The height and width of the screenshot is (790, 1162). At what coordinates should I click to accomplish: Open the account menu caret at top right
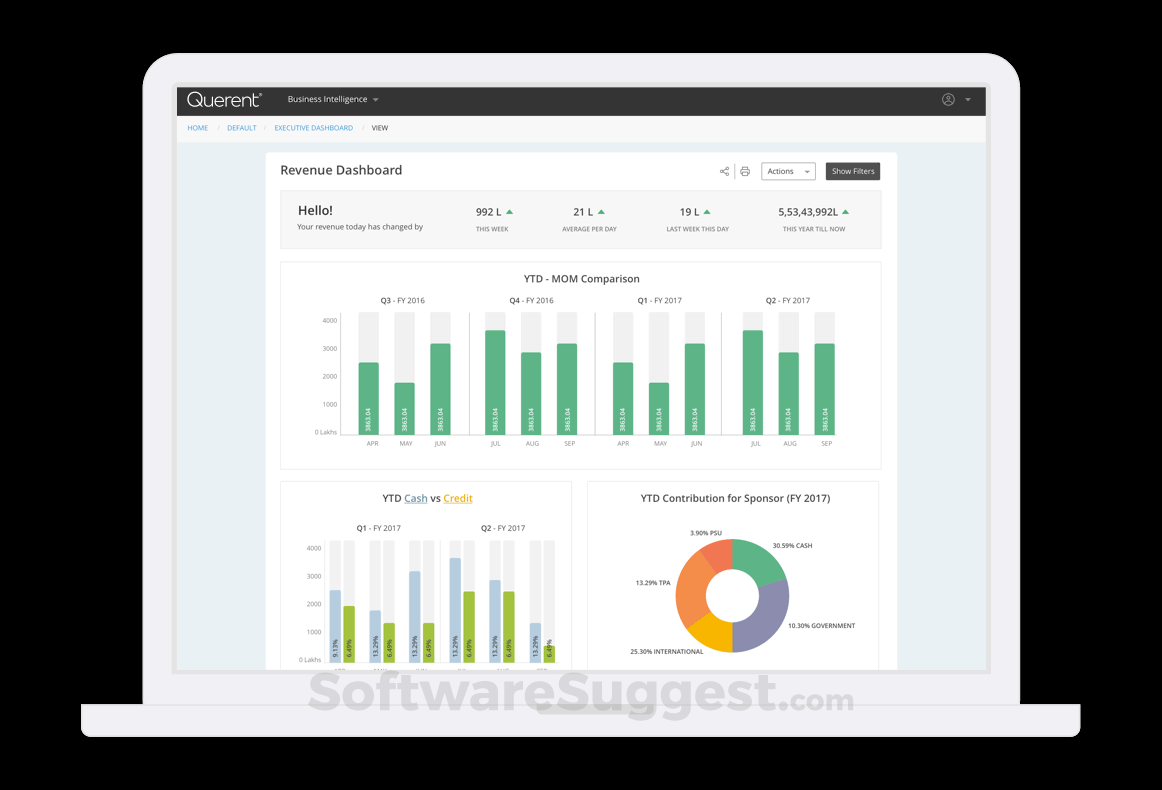click(966, 99)
